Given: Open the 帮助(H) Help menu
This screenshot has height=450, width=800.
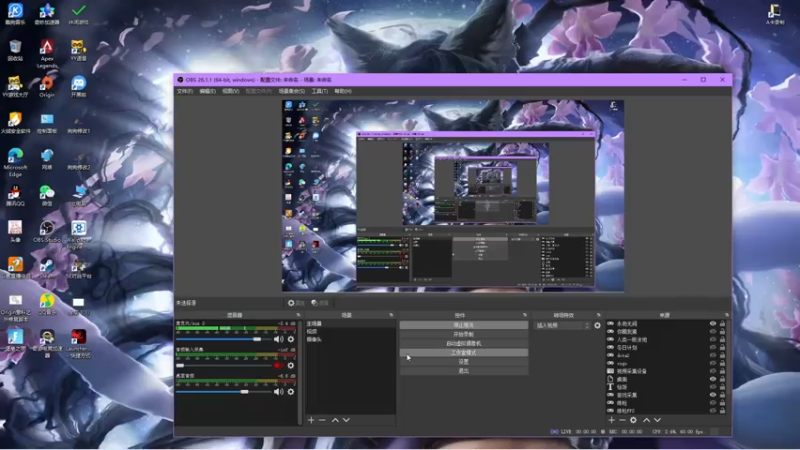Looking at the screenshot, I should pyautogui.click(x=343, y=91).
